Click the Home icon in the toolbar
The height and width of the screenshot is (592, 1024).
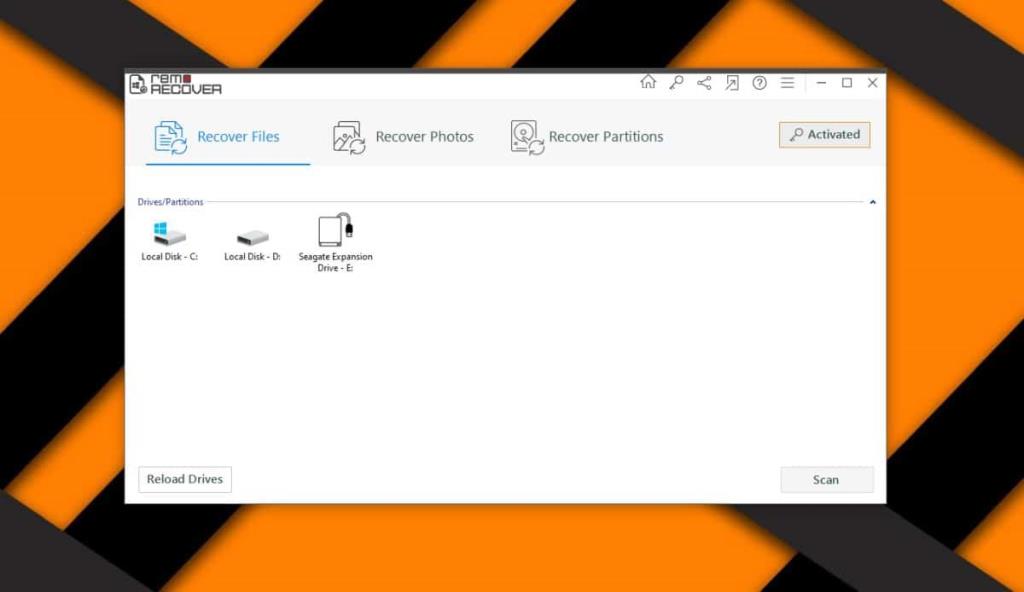[650, 83]
